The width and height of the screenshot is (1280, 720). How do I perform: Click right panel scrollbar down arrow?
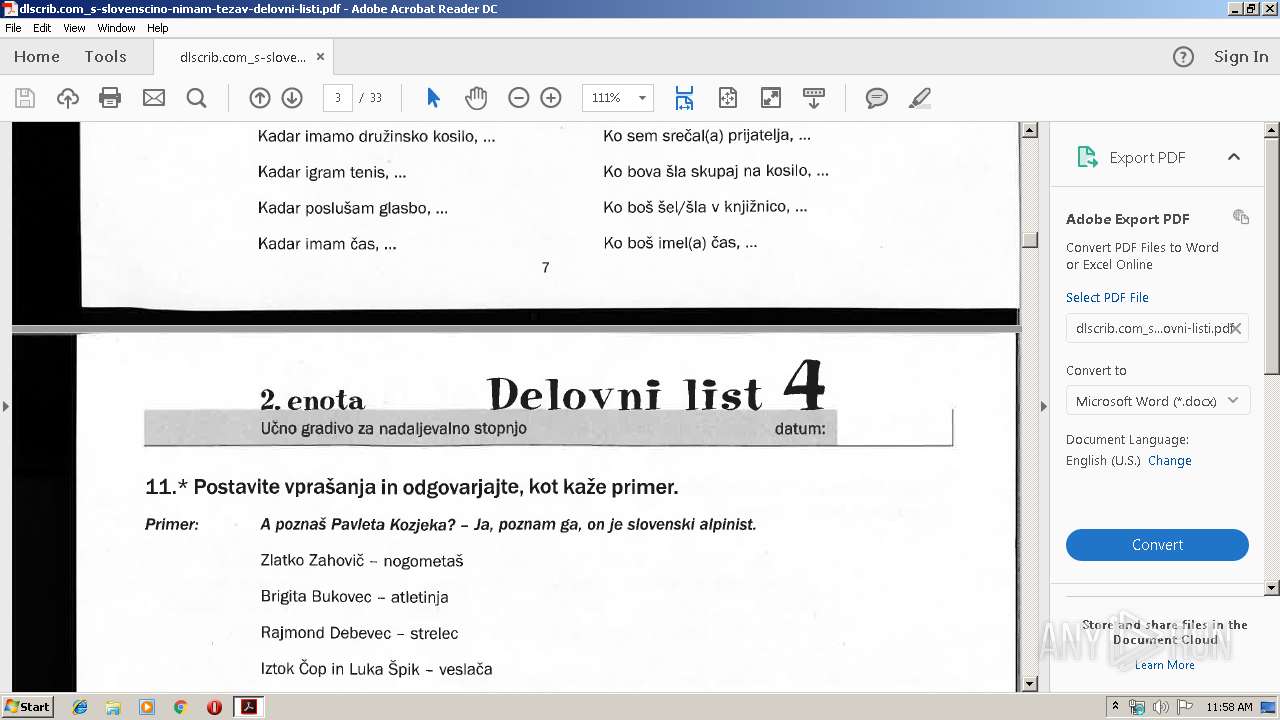tap(1272, 588)
